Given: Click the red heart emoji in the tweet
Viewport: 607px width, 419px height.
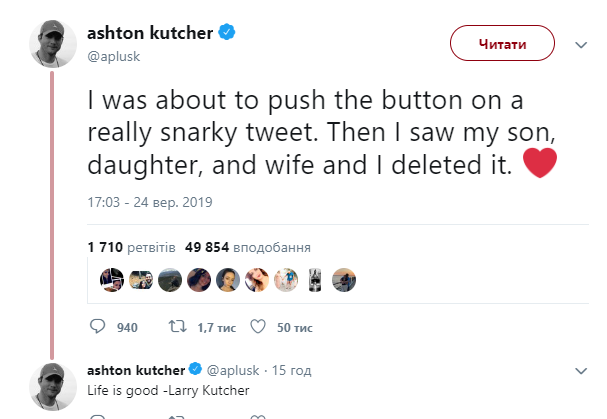Looking at the screenshot, I should click(x=539, y=162).
